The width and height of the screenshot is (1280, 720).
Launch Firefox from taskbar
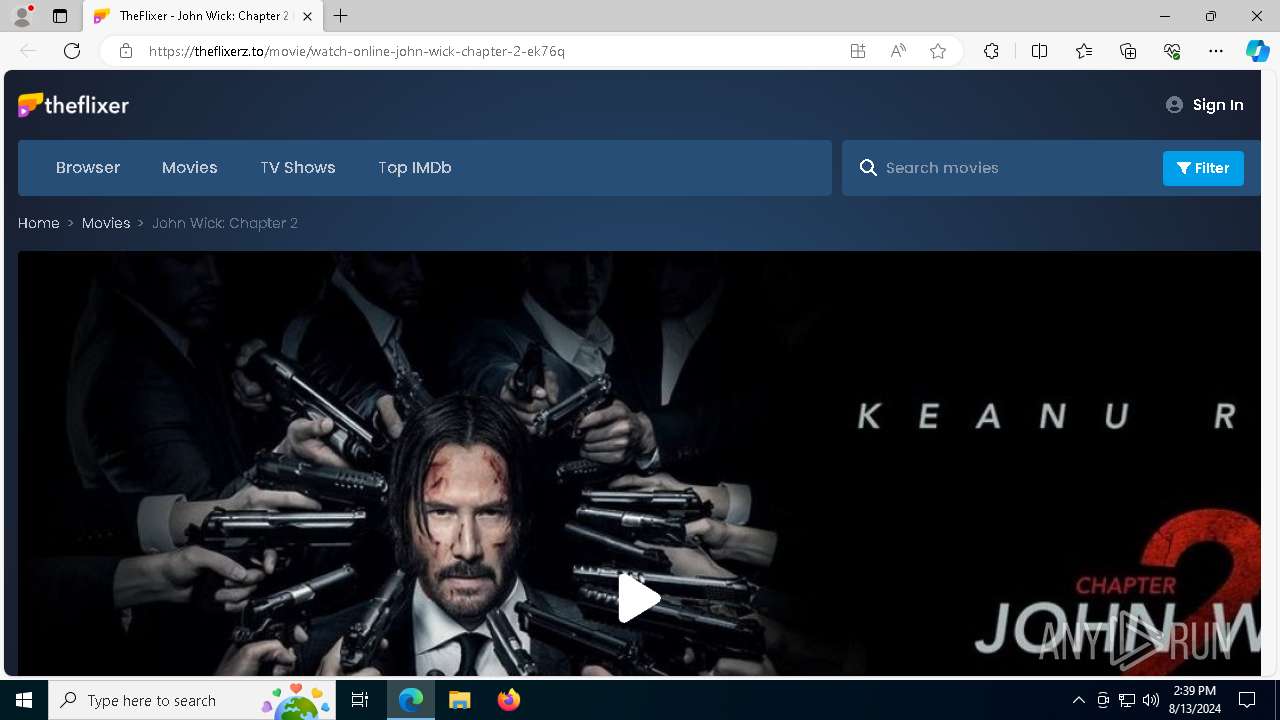pyautogui.click(x=509, y=700)
